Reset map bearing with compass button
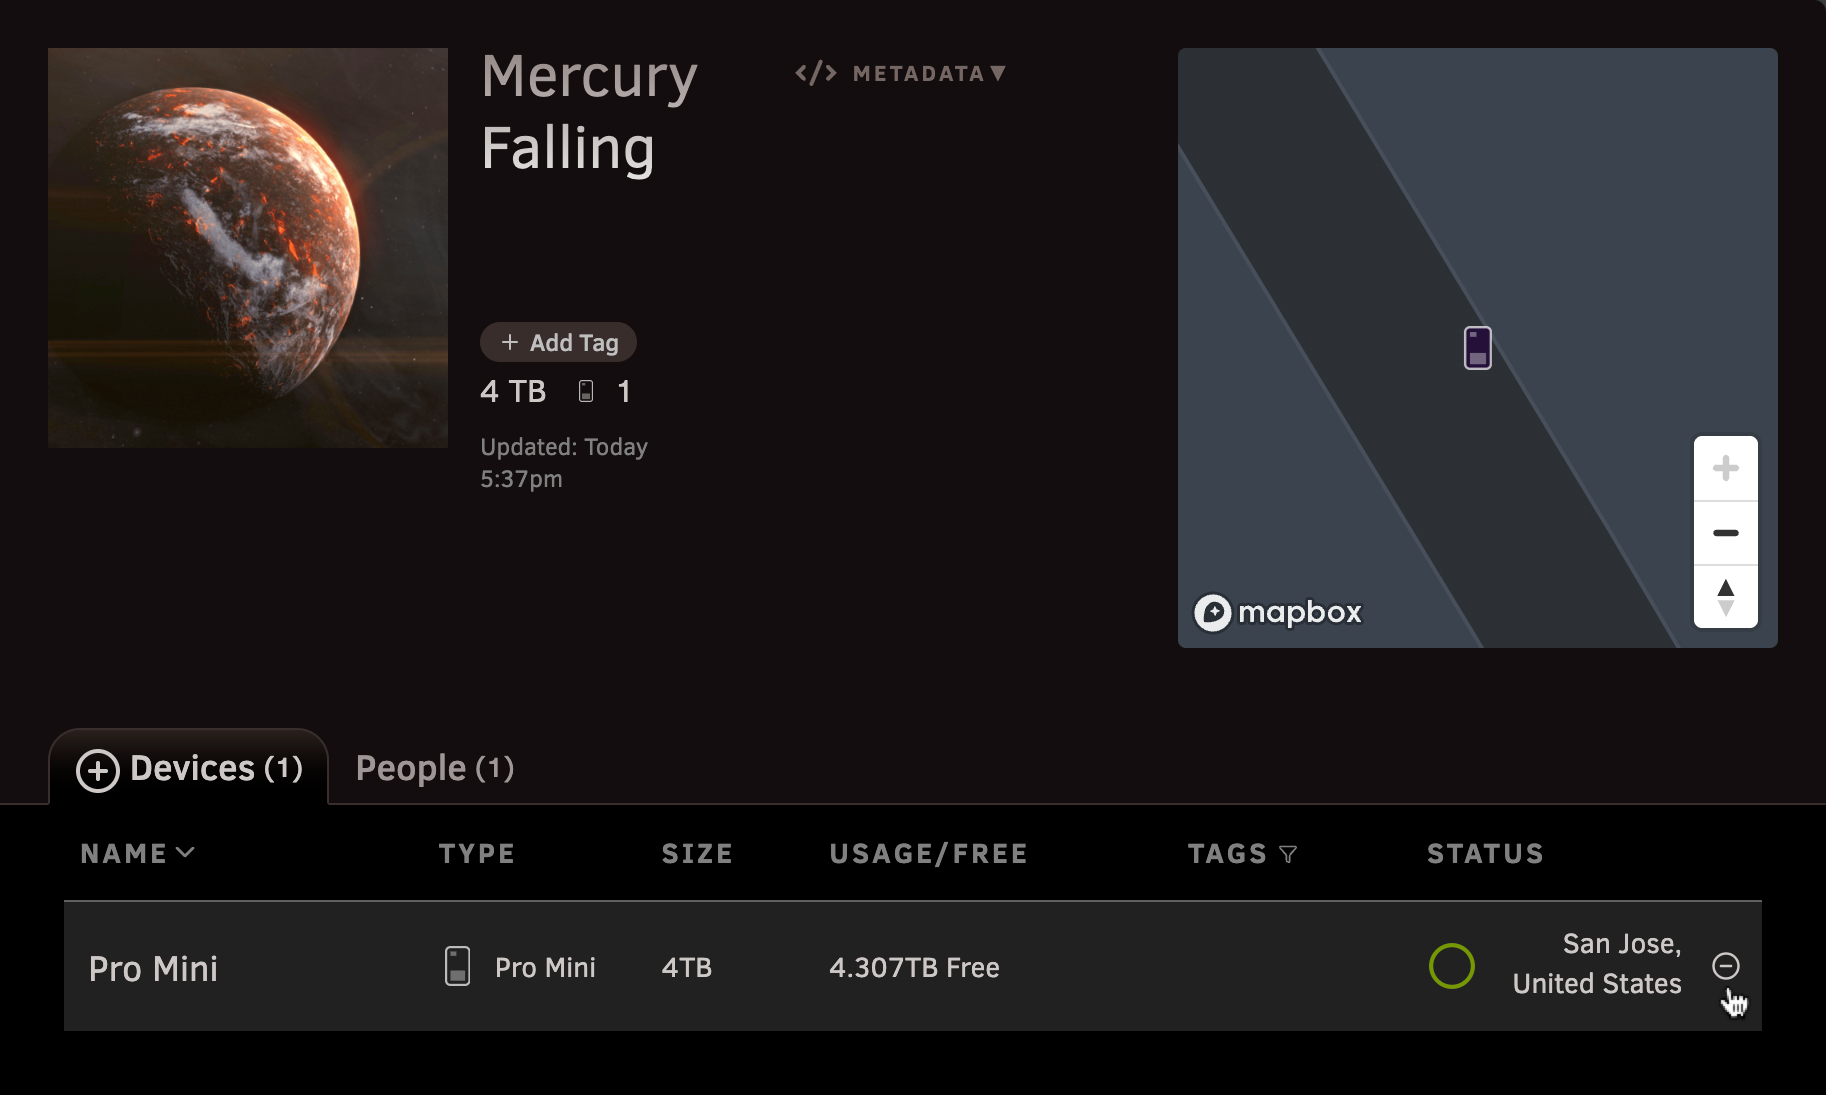This screenshot has width=1826, height=1095. [x=1725, y=597]
